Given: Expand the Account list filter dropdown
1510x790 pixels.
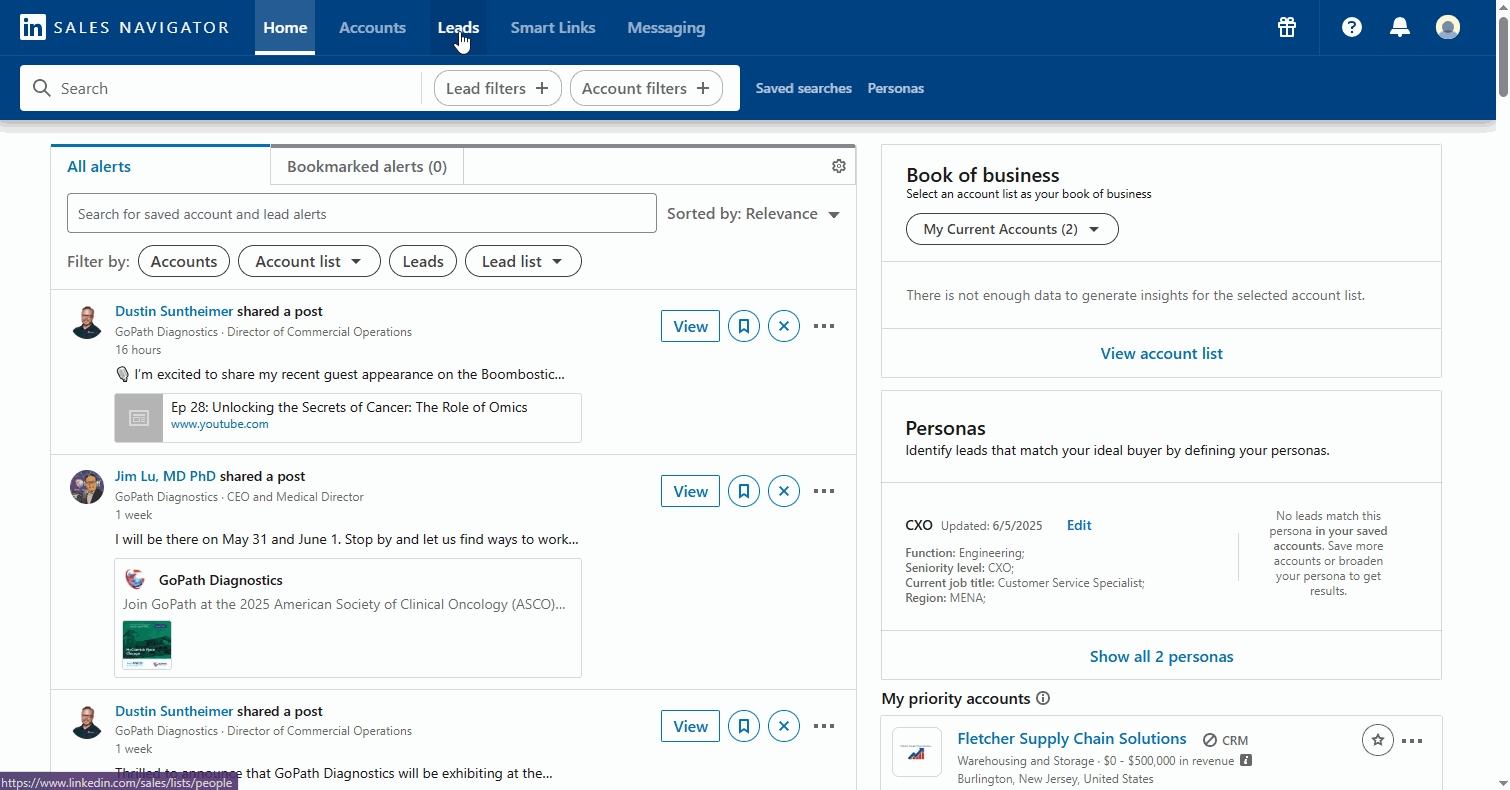Looking at the screenshot, I should coord(309,261).
